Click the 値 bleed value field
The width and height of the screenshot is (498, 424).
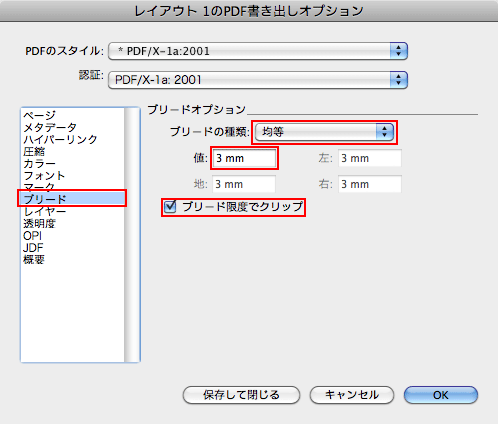(244, 158)
